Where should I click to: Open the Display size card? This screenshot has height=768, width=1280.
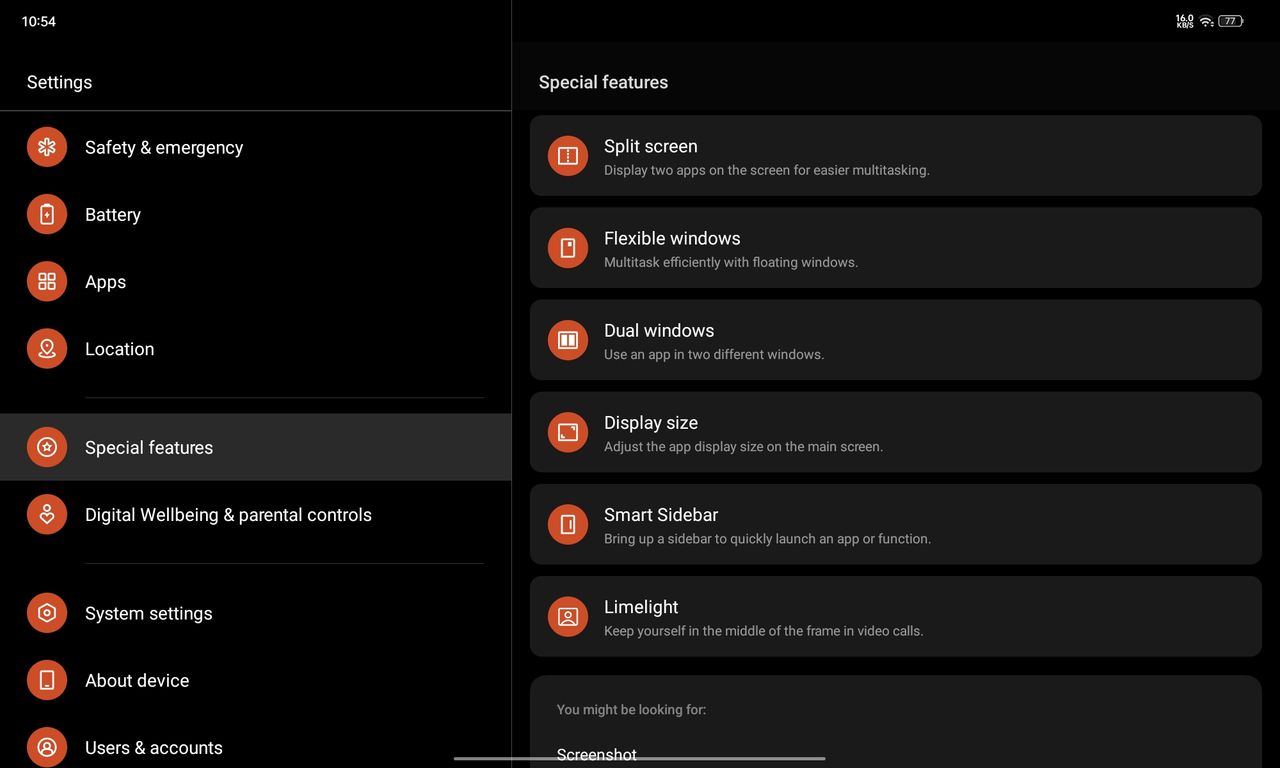pyautogui.click(x=895, y=432)
